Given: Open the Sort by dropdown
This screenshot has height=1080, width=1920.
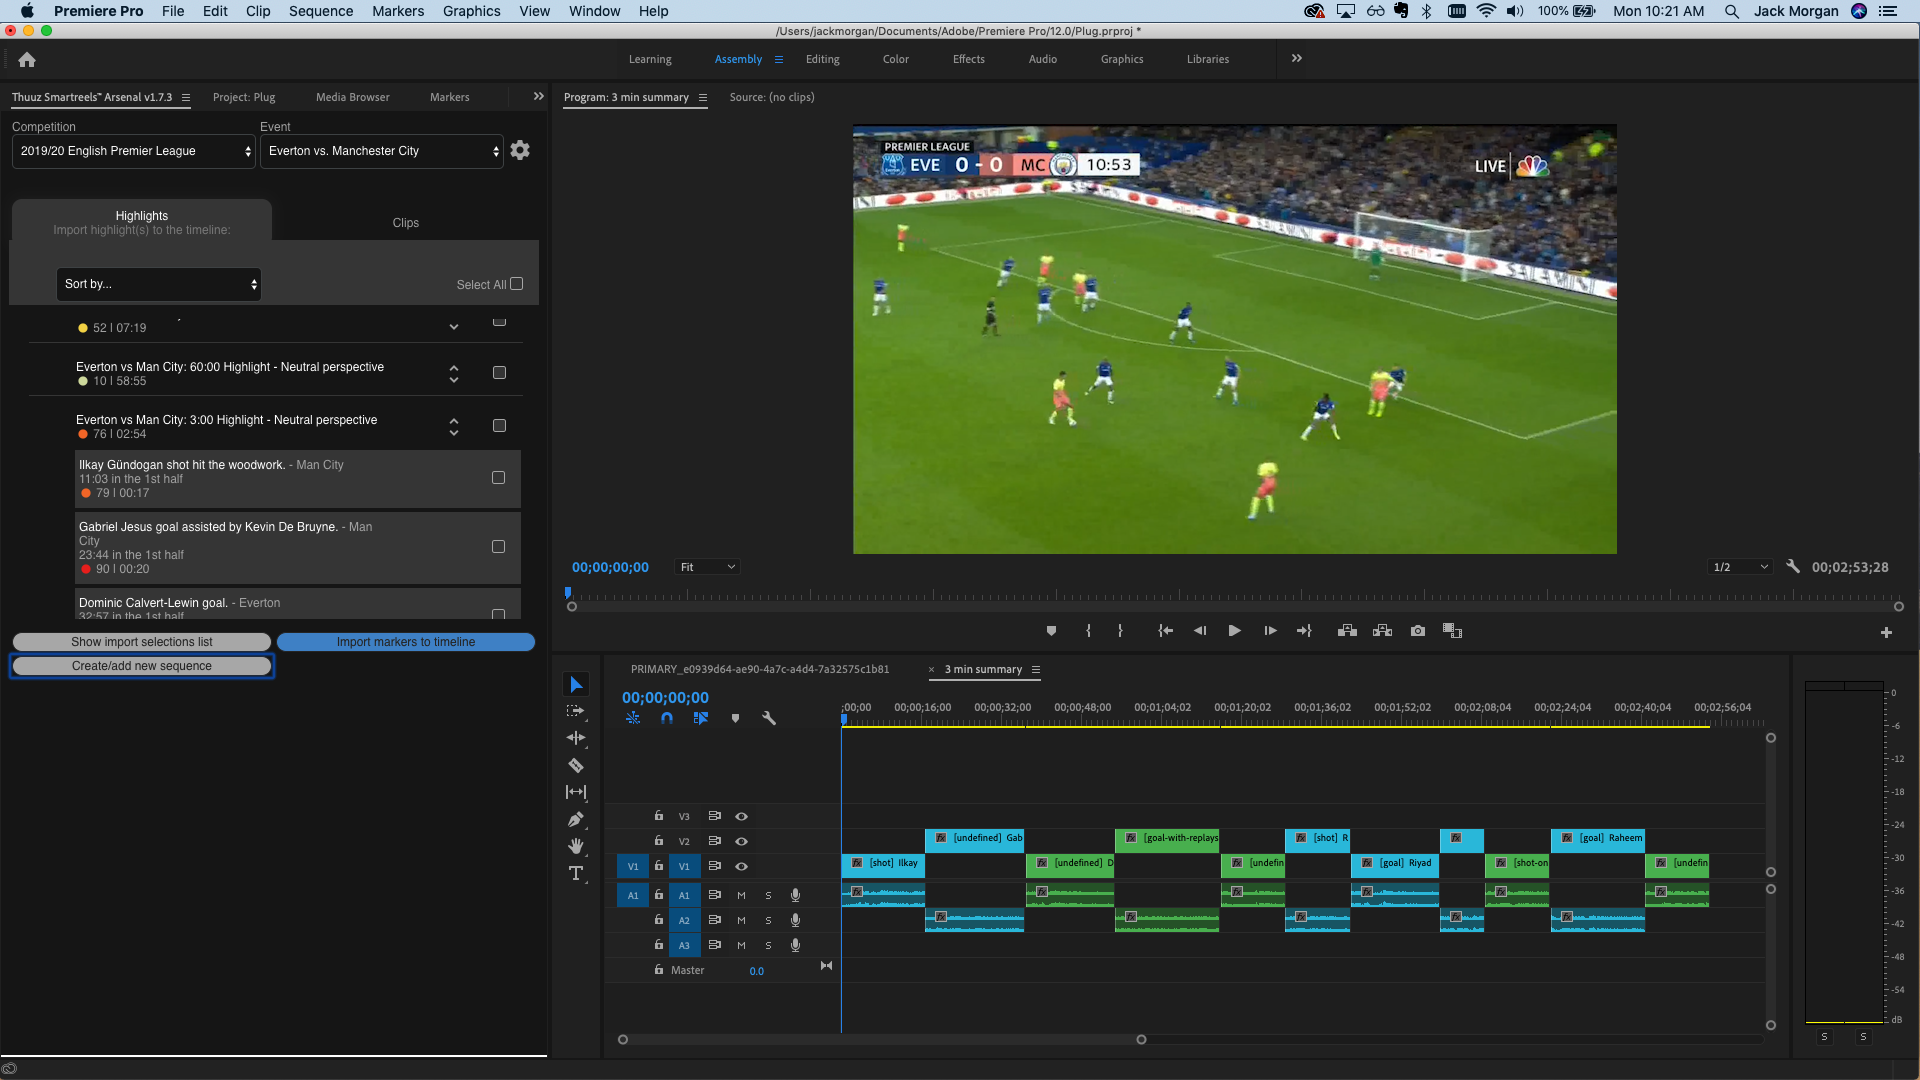Looking at the screenshot, I should [x=159, y=284].
